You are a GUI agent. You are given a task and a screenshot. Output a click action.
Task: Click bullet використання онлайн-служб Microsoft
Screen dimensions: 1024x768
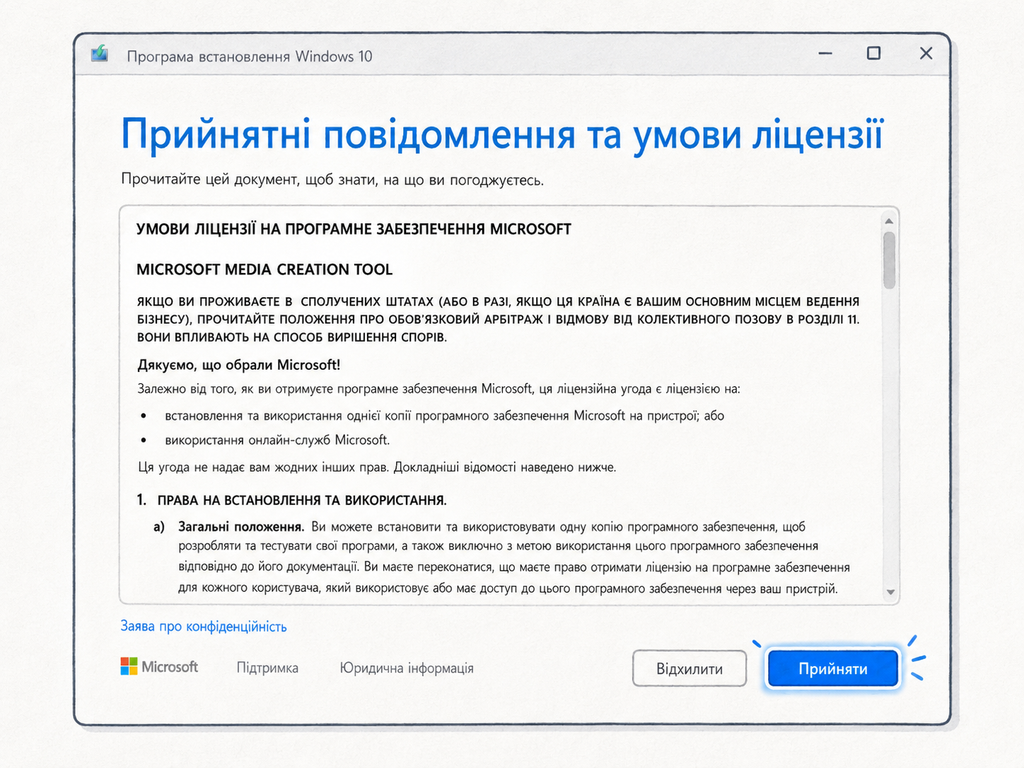277,440
